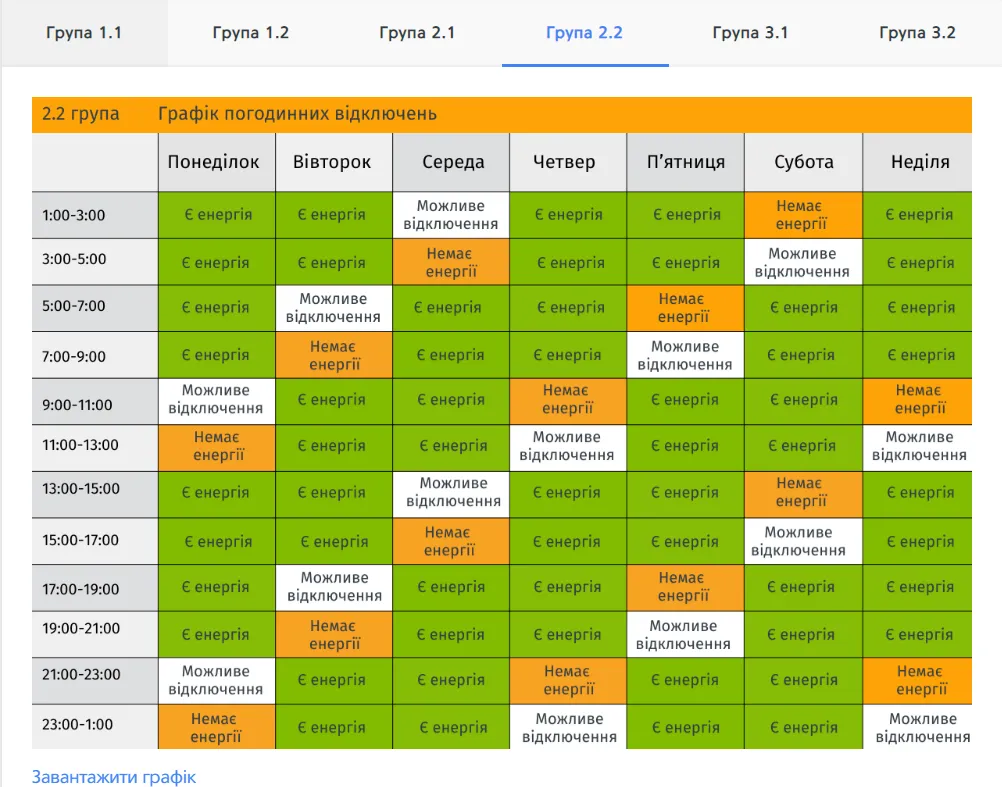Select the Група 2.1 tab
1002x787 pixels.
(x=417, y=33)
